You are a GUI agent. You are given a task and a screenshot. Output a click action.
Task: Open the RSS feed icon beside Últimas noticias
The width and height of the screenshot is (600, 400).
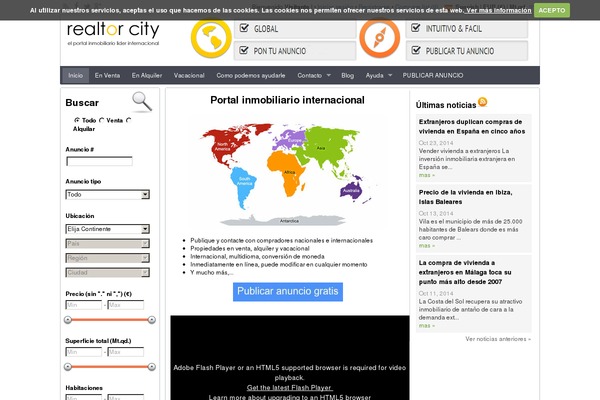point(483,102)
